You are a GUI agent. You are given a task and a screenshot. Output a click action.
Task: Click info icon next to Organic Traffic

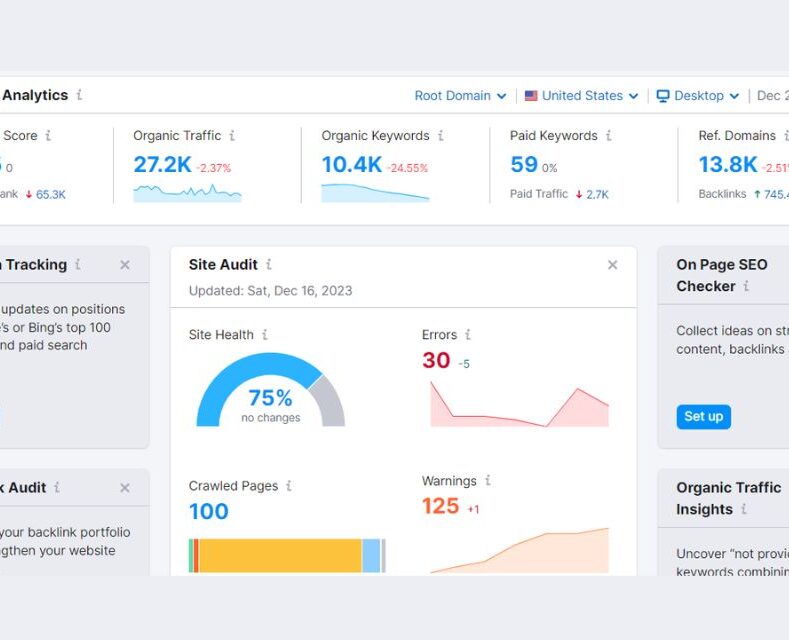click(x=232, y=136)
